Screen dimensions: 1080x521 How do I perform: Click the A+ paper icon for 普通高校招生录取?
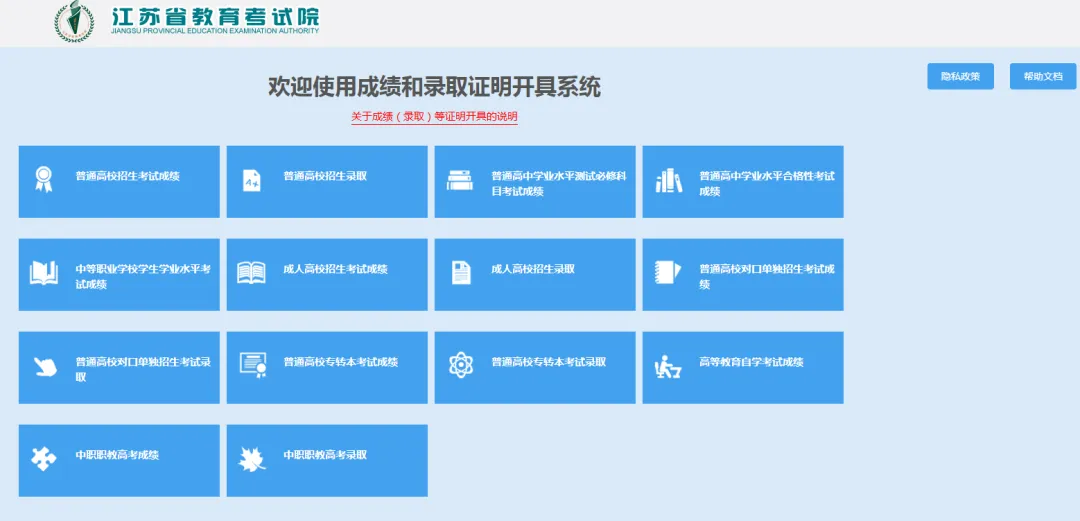click(251, 180)
